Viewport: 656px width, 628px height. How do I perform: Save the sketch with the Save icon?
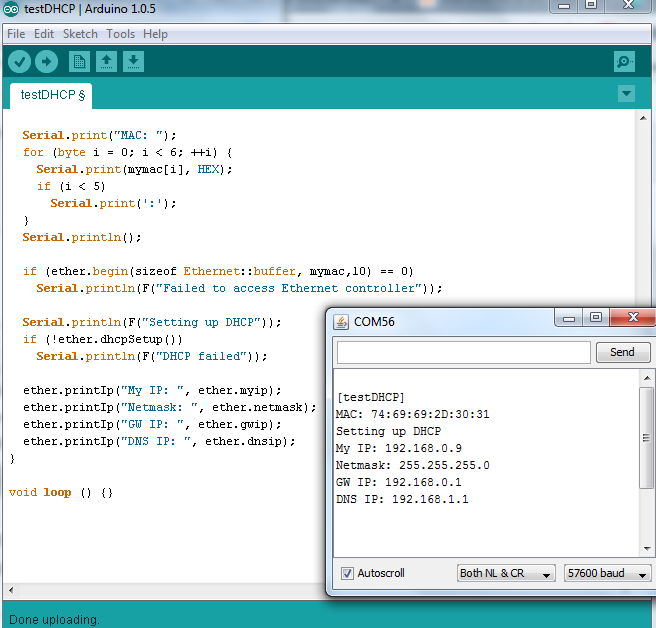click(133, 62)
